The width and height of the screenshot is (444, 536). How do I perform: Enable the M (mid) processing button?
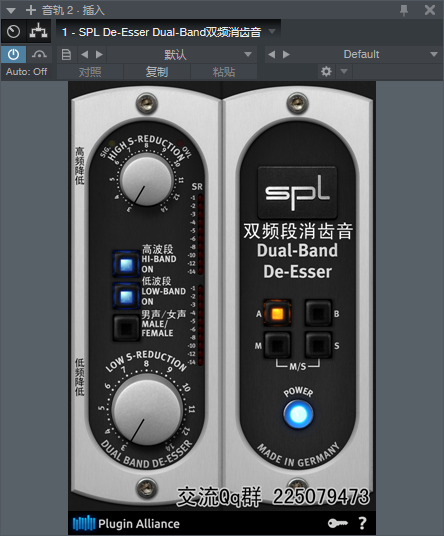[x=277, y=345]
